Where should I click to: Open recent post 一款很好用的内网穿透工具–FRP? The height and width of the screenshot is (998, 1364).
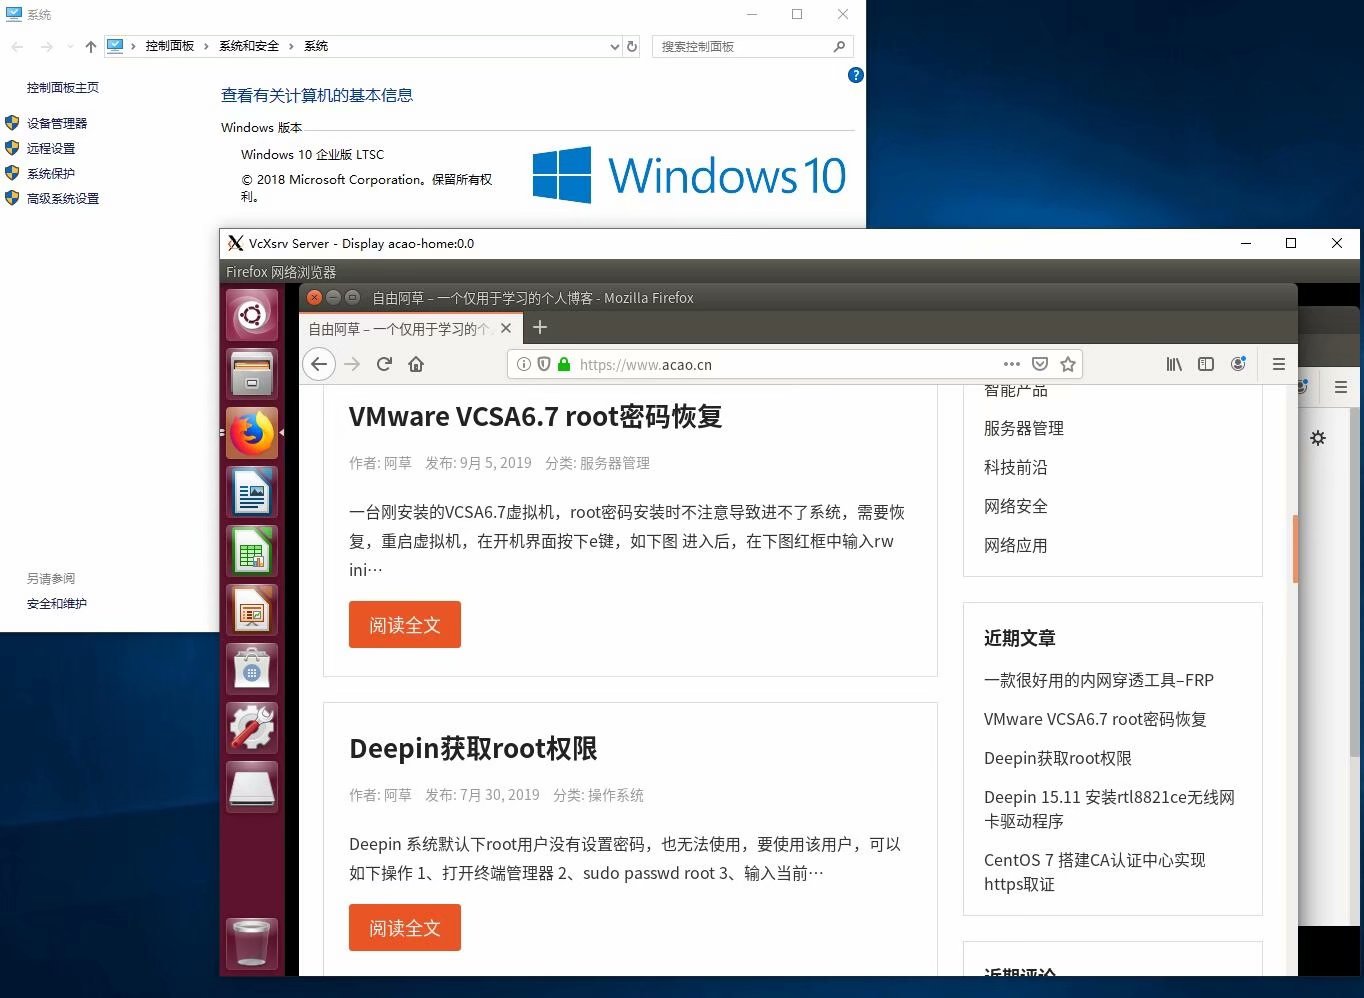point(1098,680)
